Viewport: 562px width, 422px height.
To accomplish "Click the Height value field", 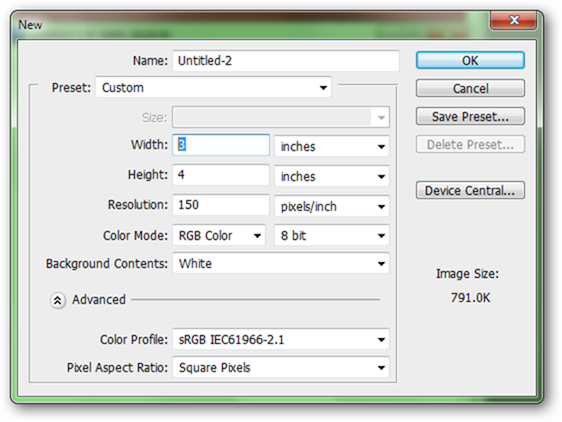I will tap(221, 175).
